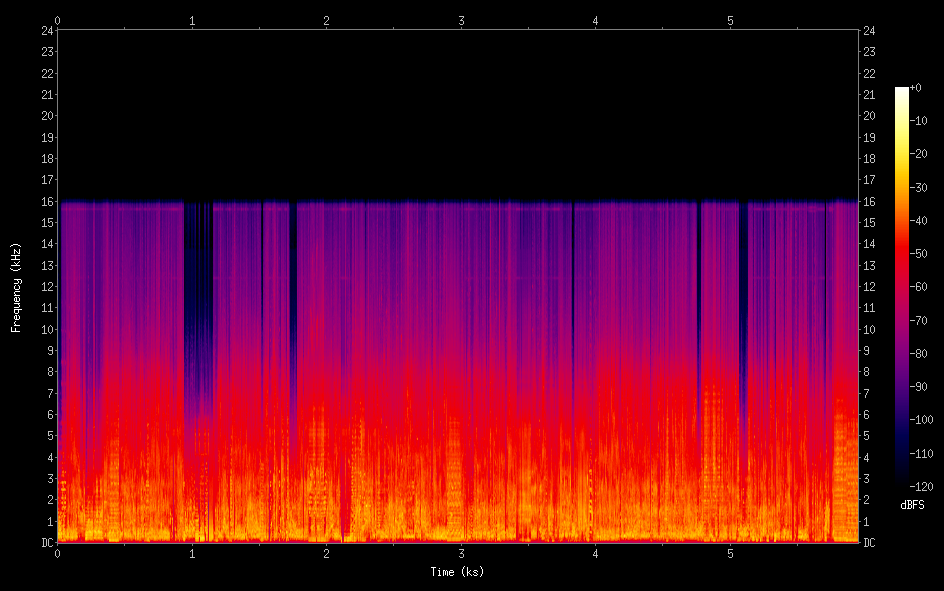Screen dimensions: 944x591
Task: Click the "20" kHz label on the right axis
Action: tap(870, 116)
